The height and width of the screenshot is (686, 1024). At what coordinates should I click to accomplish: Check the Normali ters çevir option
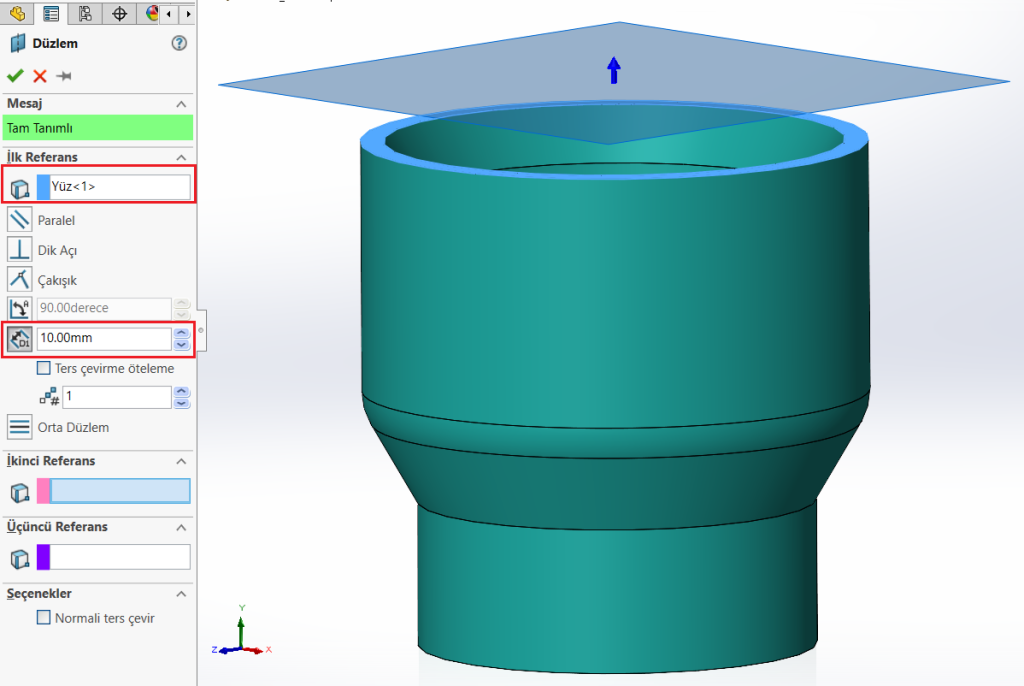tap(43, 618)
